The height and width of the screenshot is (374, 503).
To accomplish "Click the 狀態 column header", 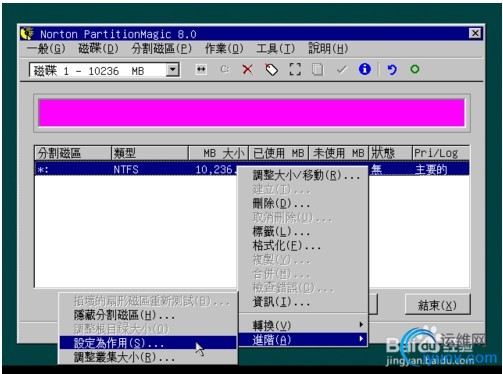I will (390, 153).
